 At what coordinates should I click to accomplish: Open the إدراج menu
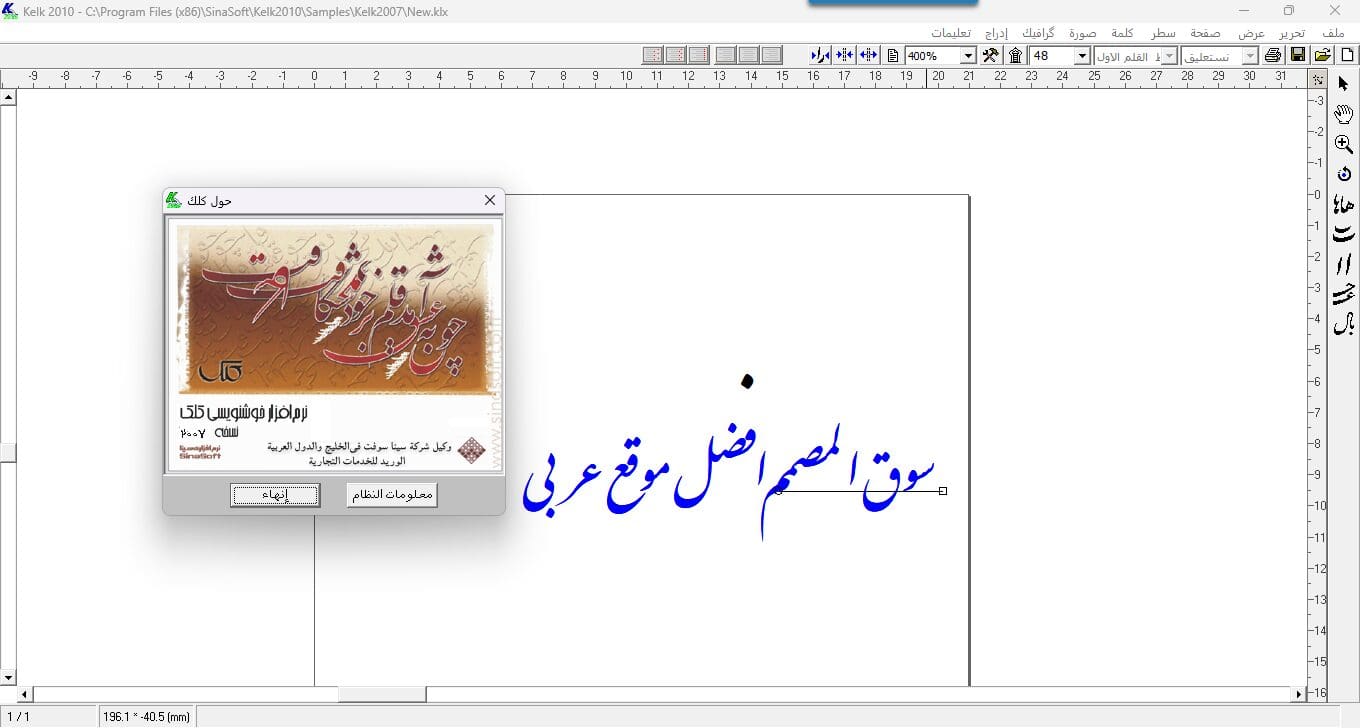point(996,33)
